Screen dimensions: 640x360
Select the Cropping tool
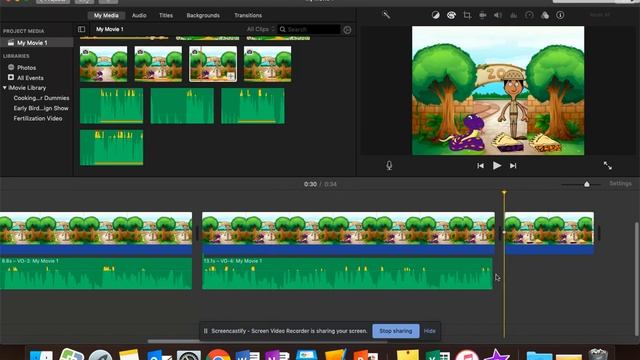click(467, 15)
